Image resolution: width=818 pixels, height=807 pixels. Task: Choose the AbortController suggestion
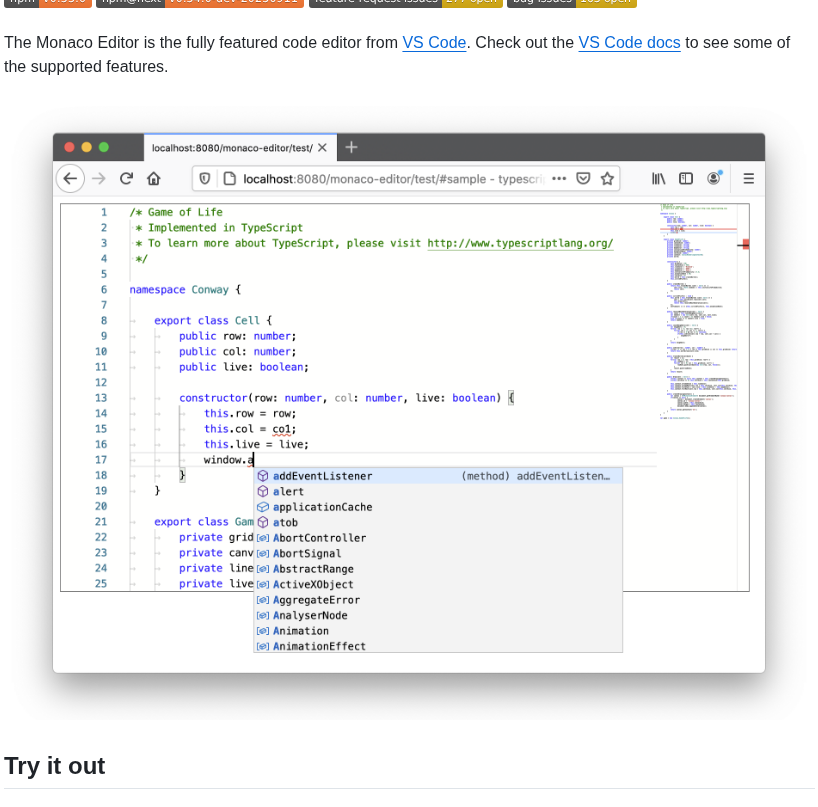tap(438, 538)
